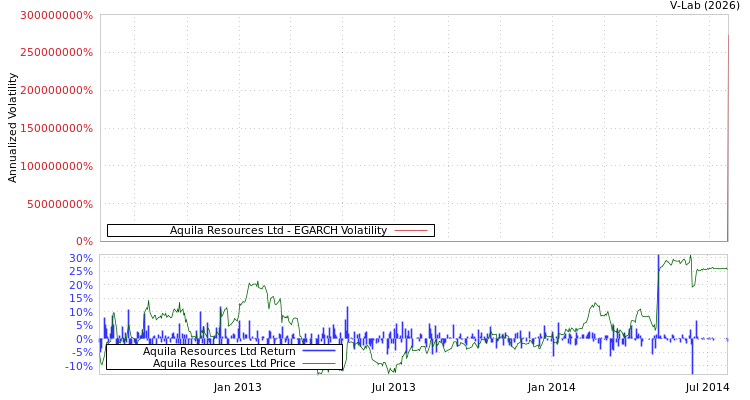The image size is (750, 400).
Task: Click the 20% return axis label
Action: click(80, 285)
